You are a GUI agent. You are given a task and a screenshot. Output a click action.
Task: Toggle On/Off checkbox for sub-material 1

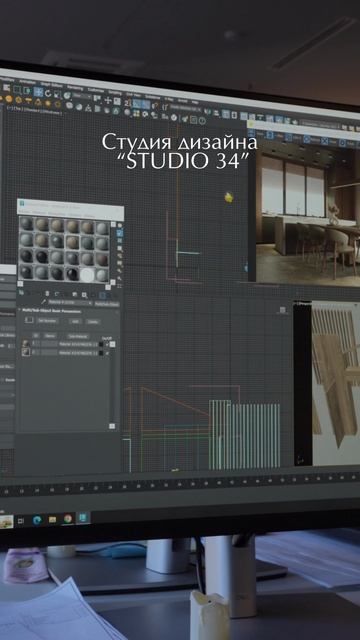107,344
